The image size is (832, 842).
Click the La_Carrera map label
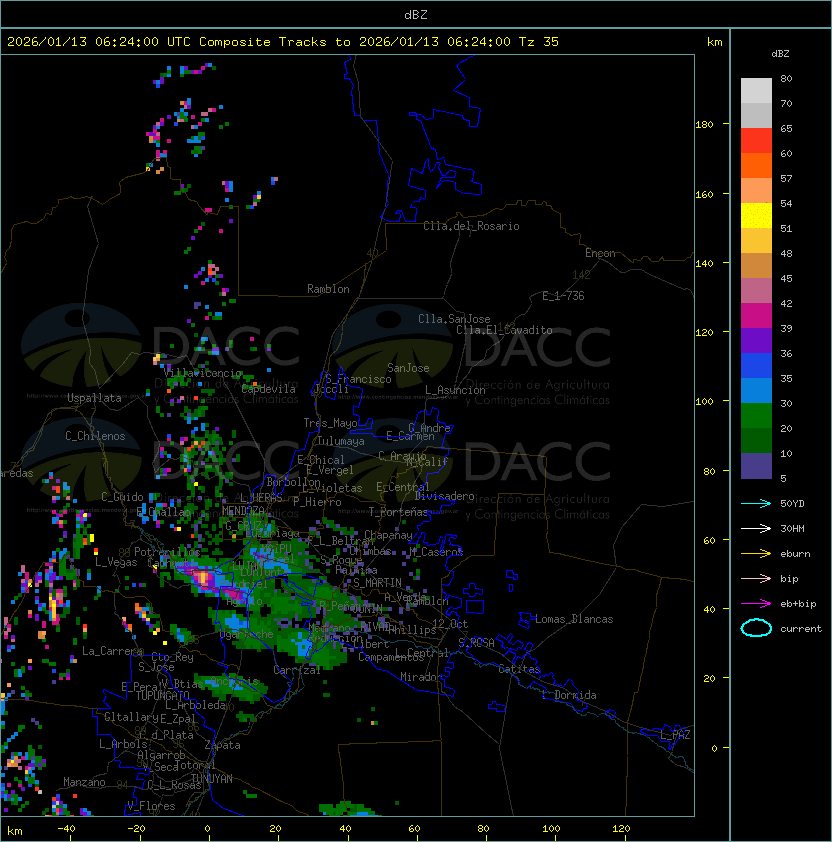112,651
